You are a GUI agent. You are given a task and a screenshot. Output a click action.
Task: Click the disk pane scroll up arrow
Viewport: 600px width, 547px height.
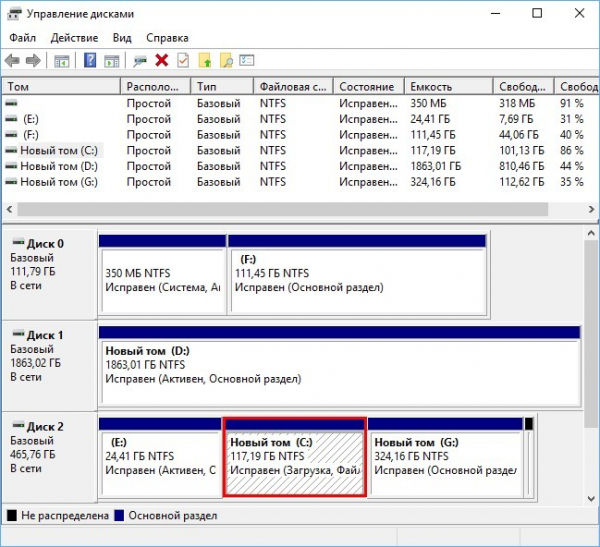[x=591, y=233]
